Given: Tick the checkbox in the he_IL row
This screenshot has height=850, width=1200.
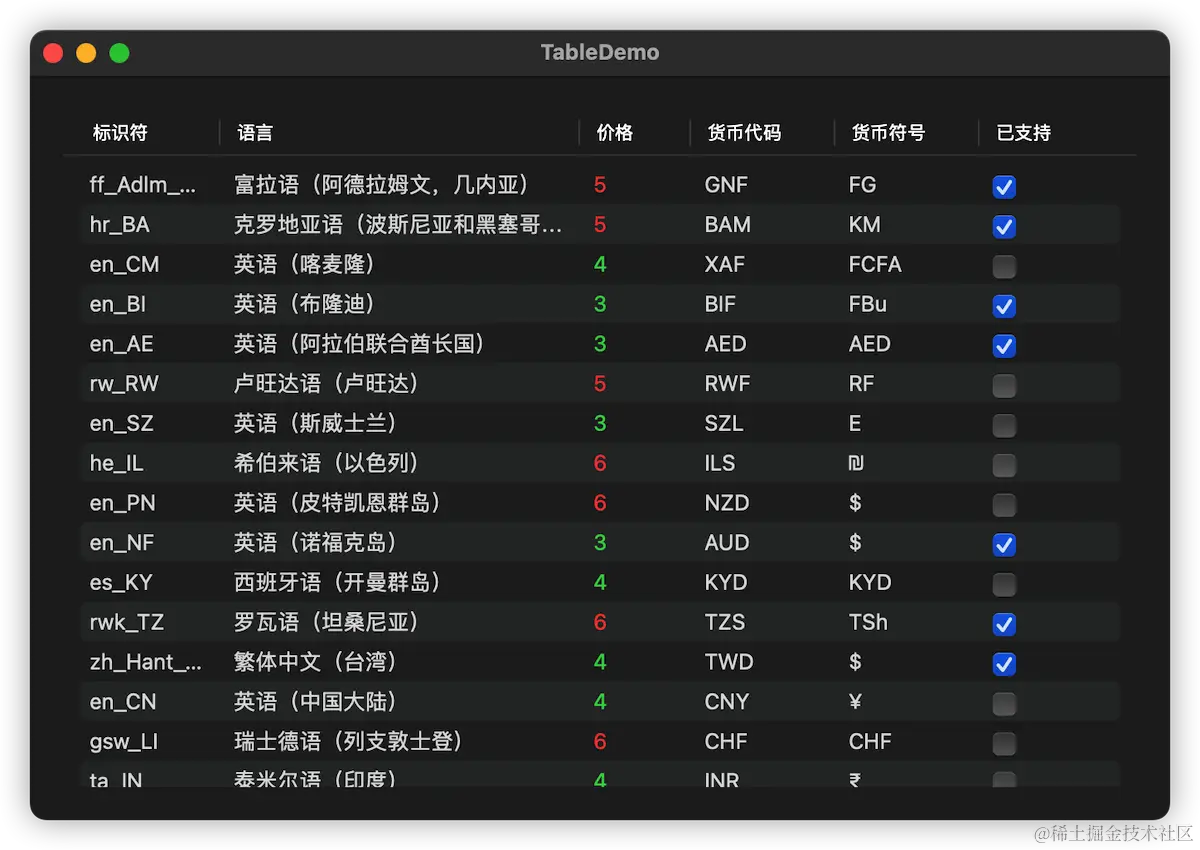Looking at the screenshot, I should [1004, 465].
